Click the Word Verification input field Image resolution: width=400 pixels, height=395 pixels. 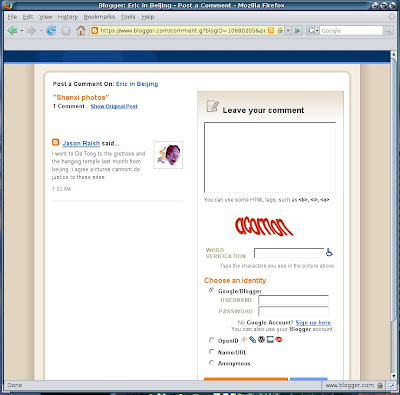[x=289, y=253]
